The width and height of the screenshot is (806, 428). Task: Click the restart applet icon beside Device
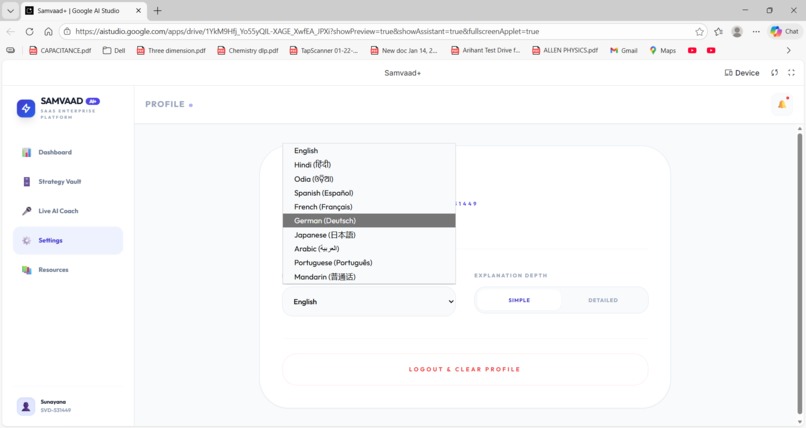775,73
